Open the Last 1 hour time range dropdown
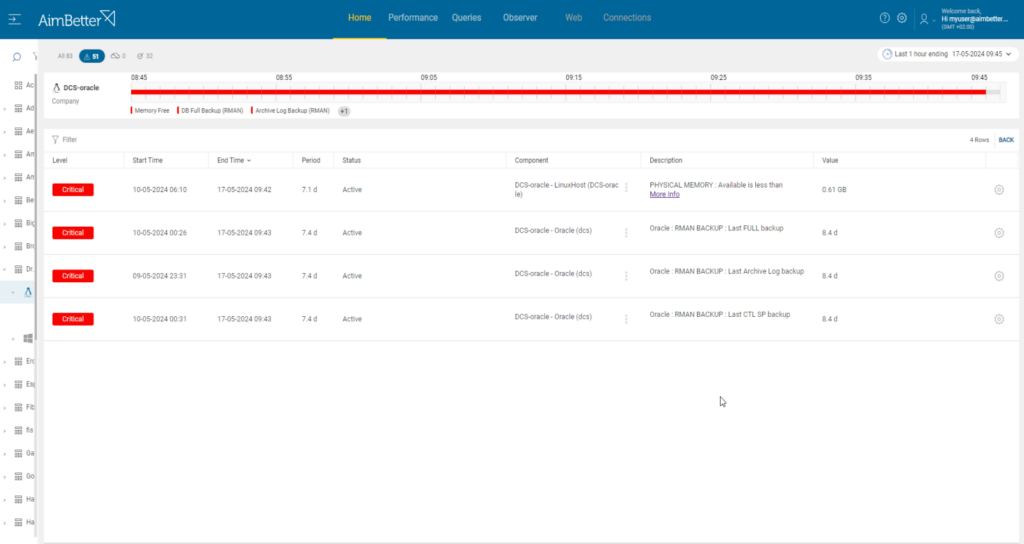1024x544 pixels. (947, 54)
